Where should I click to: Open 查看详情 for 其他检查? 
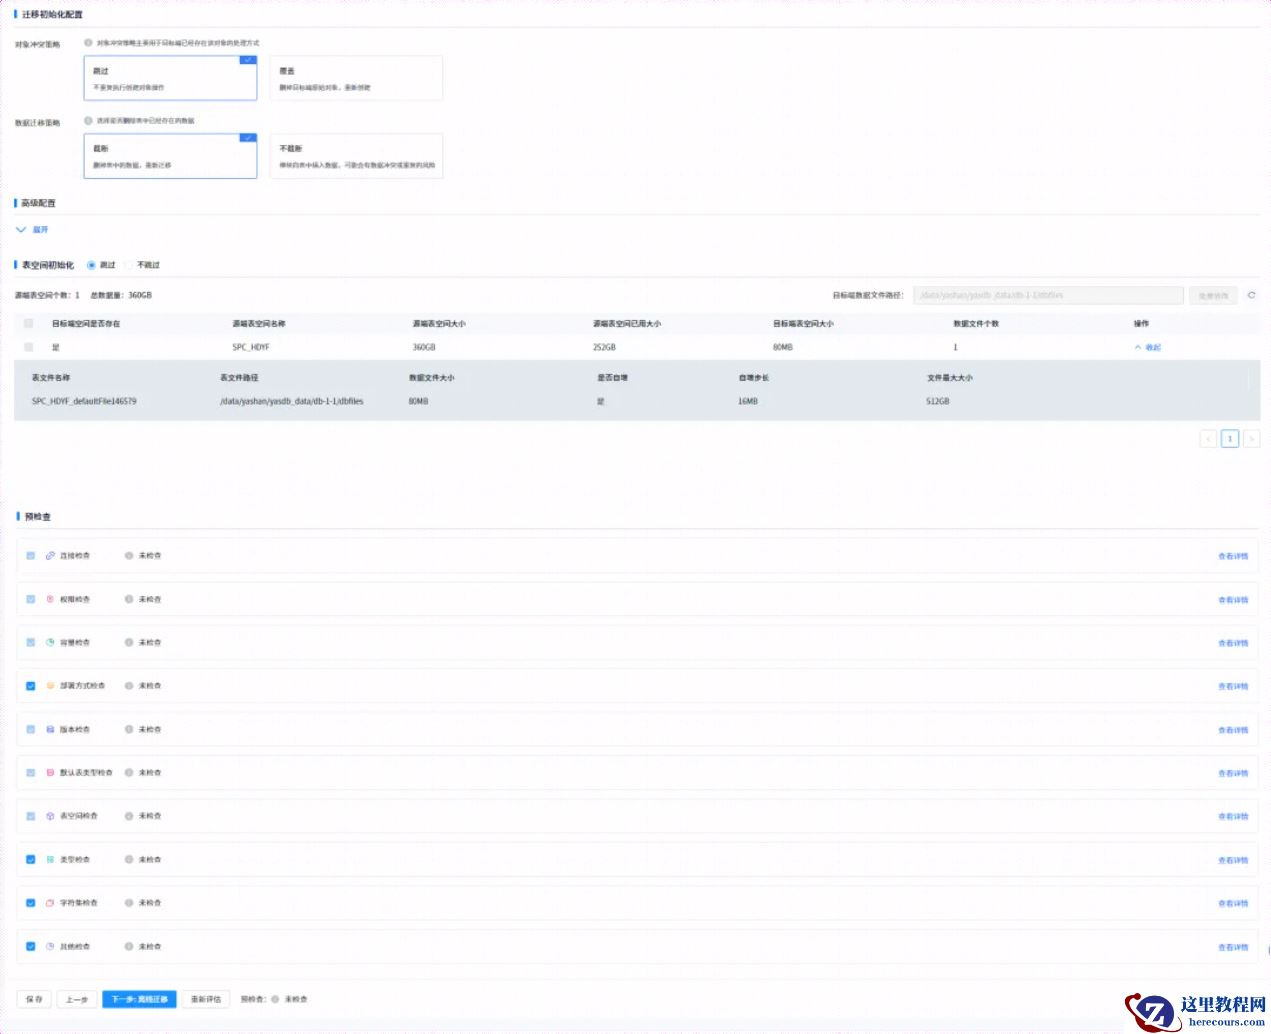click(1233, 947)
